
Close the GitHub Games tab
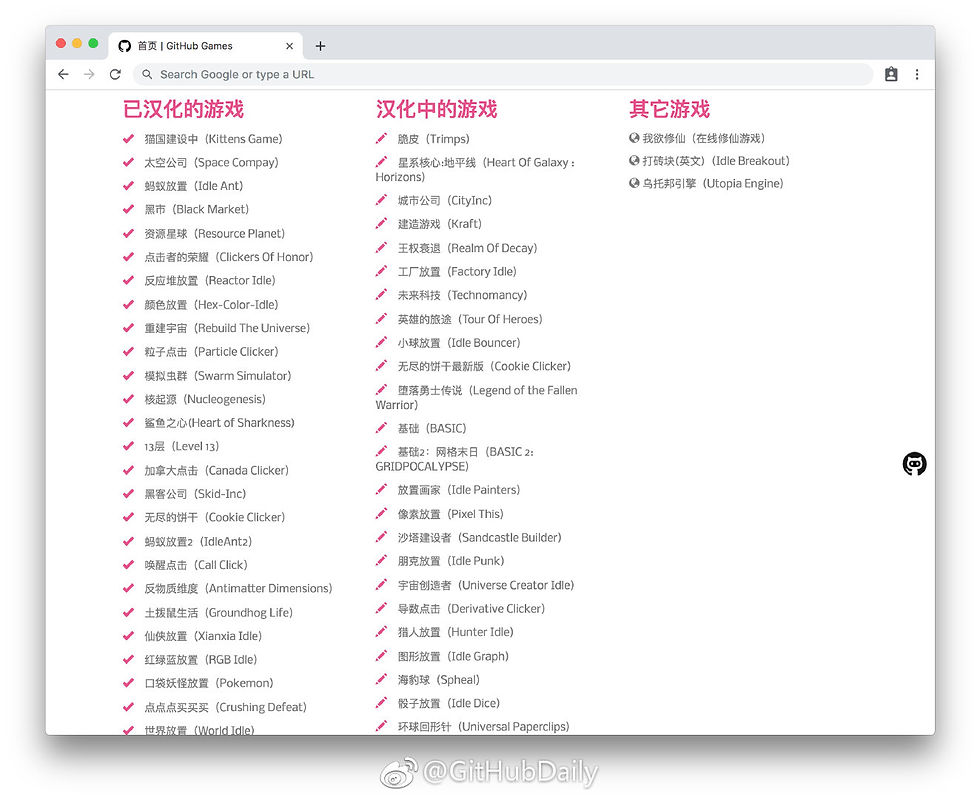pos(289,46)
